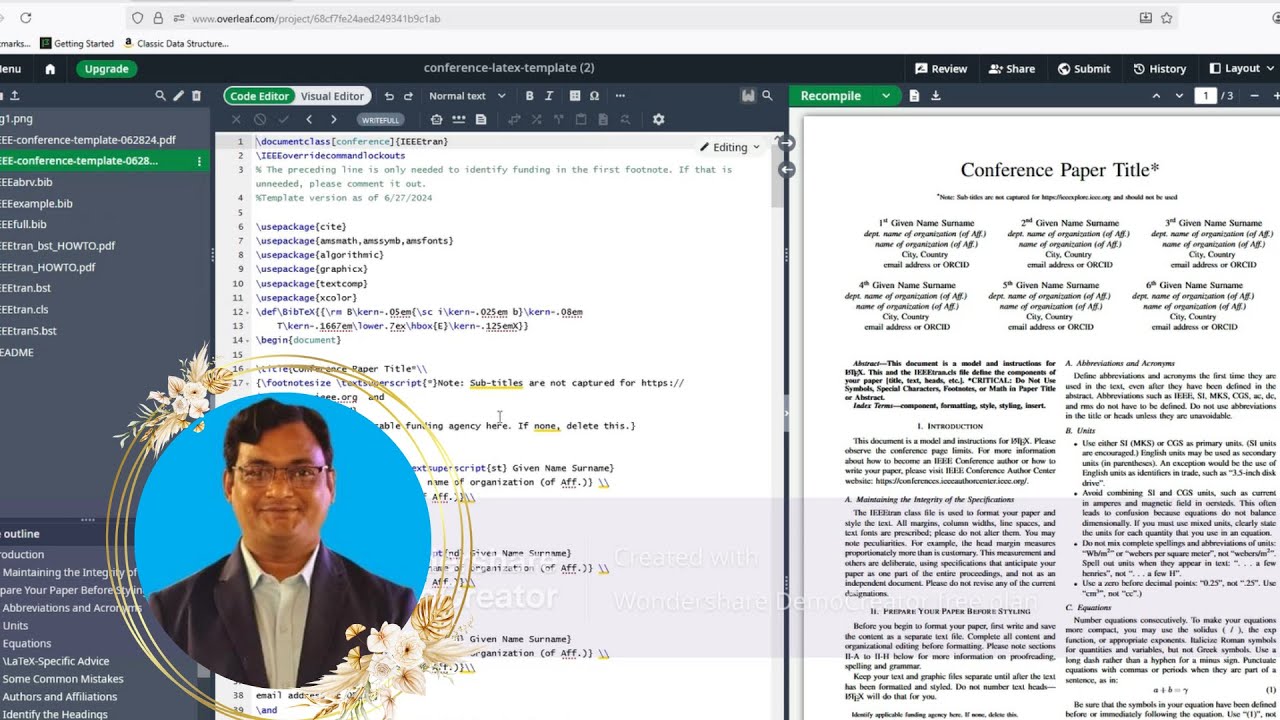Open search in the code editor
Viewport: 1280px width, 720px height.
(767, 96)
